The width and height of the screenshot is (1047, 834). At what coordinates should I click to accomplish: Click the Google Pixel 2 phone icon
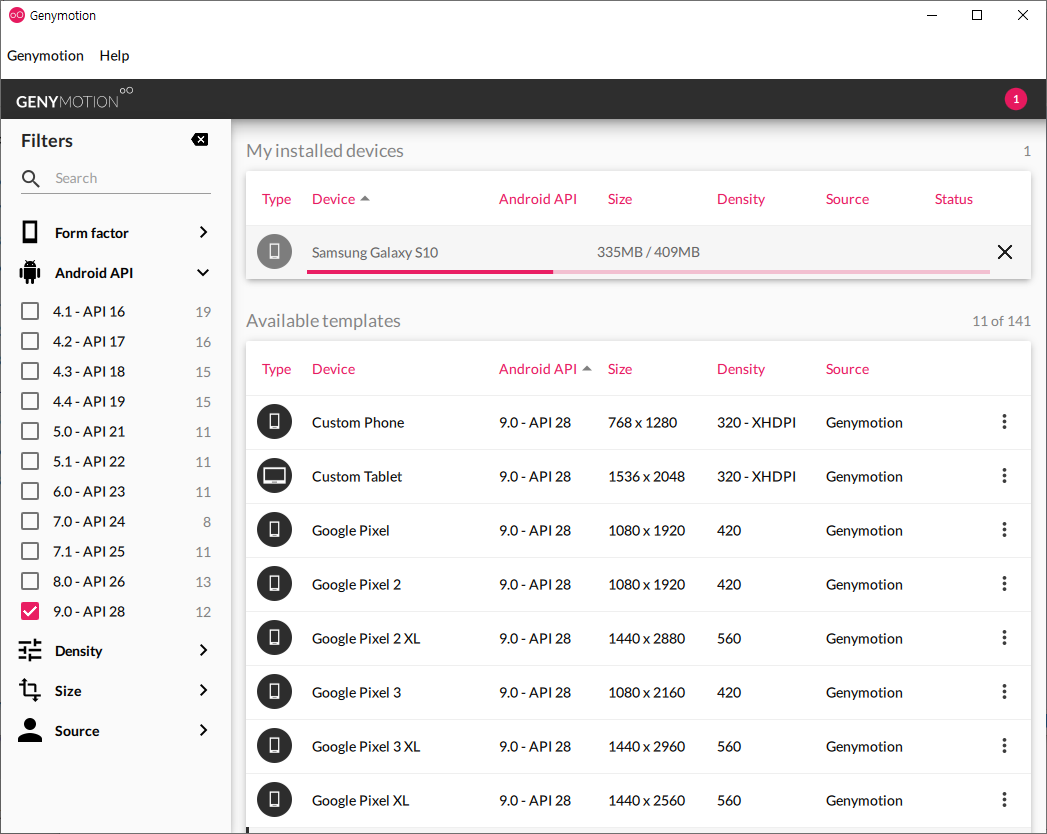click(274, 584)
